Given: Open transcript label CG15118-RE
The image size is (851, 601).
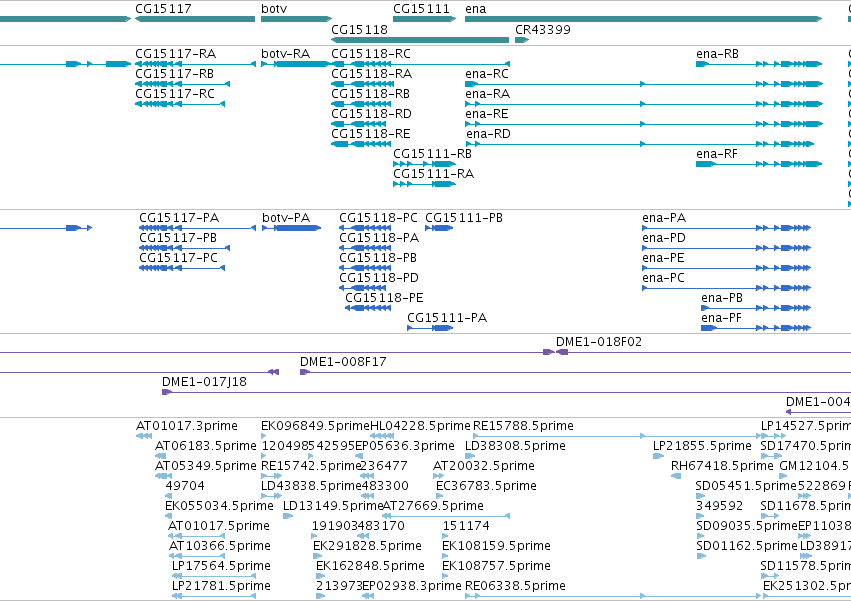Looking at the screenshot, I should pos(371,134).
